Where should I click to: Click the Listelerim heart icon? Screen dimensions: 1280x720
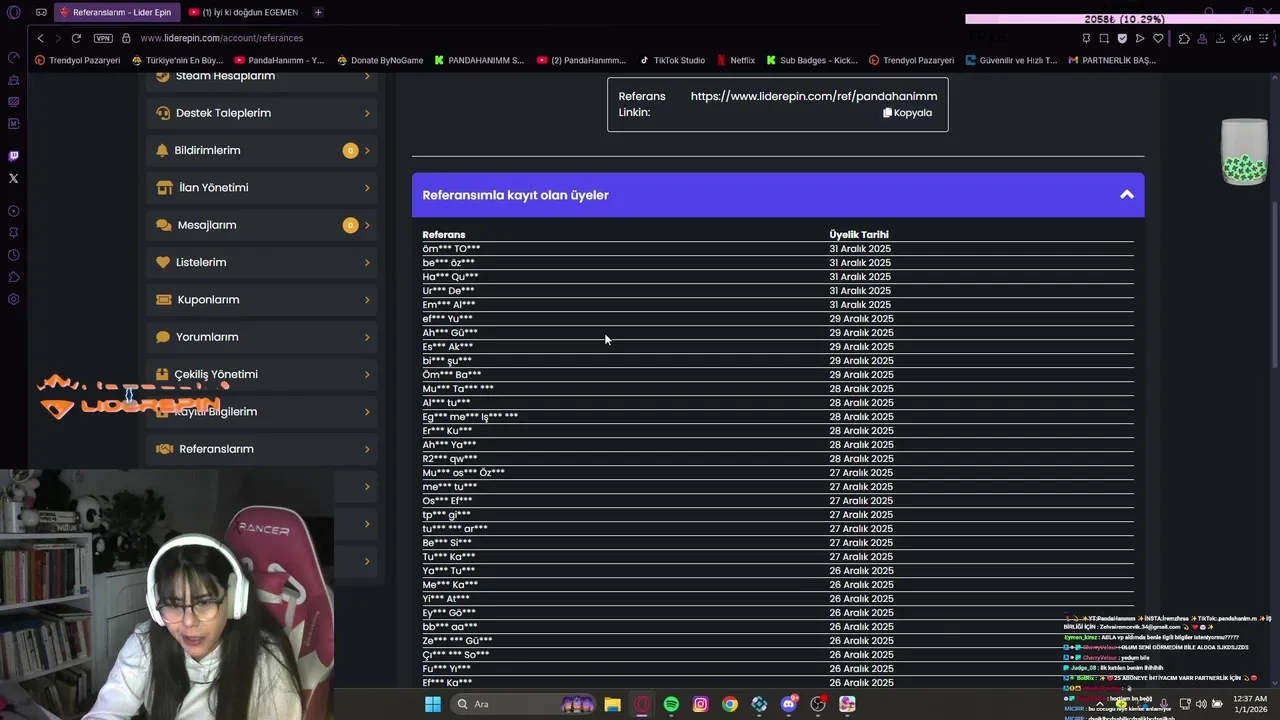click(164, 262)
